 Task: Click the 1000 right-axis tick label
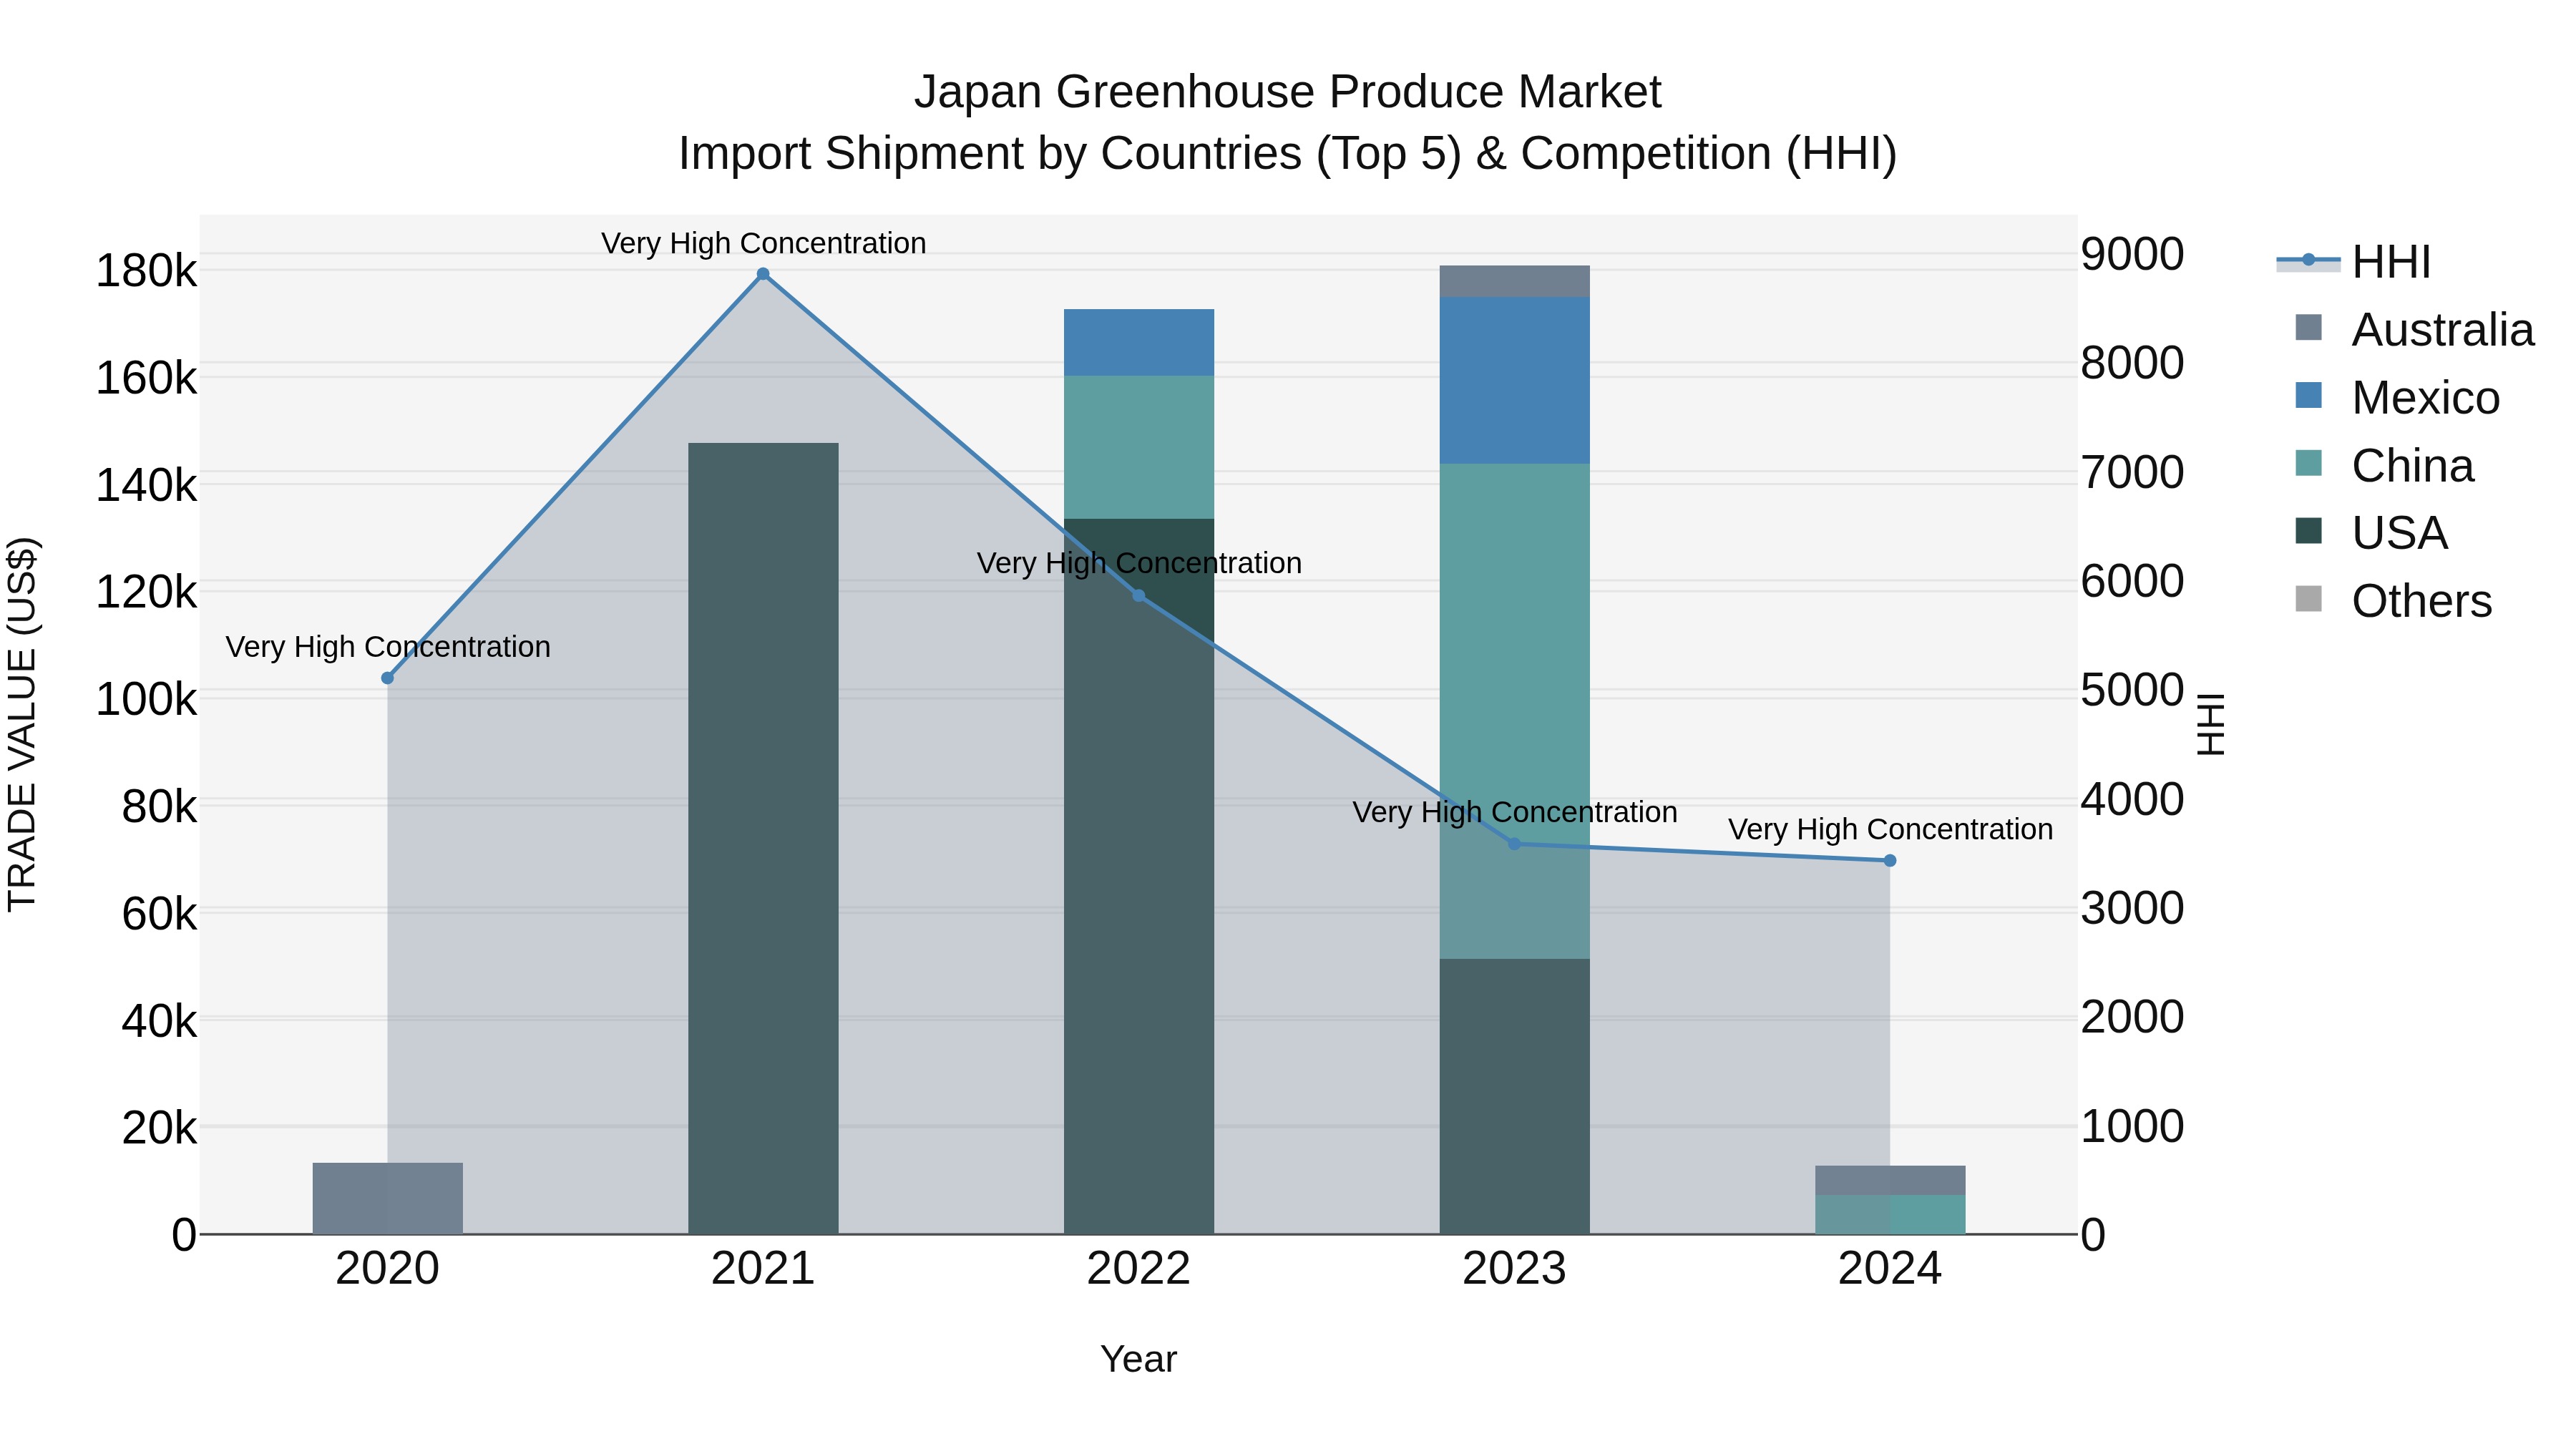pos(2132,1126)
